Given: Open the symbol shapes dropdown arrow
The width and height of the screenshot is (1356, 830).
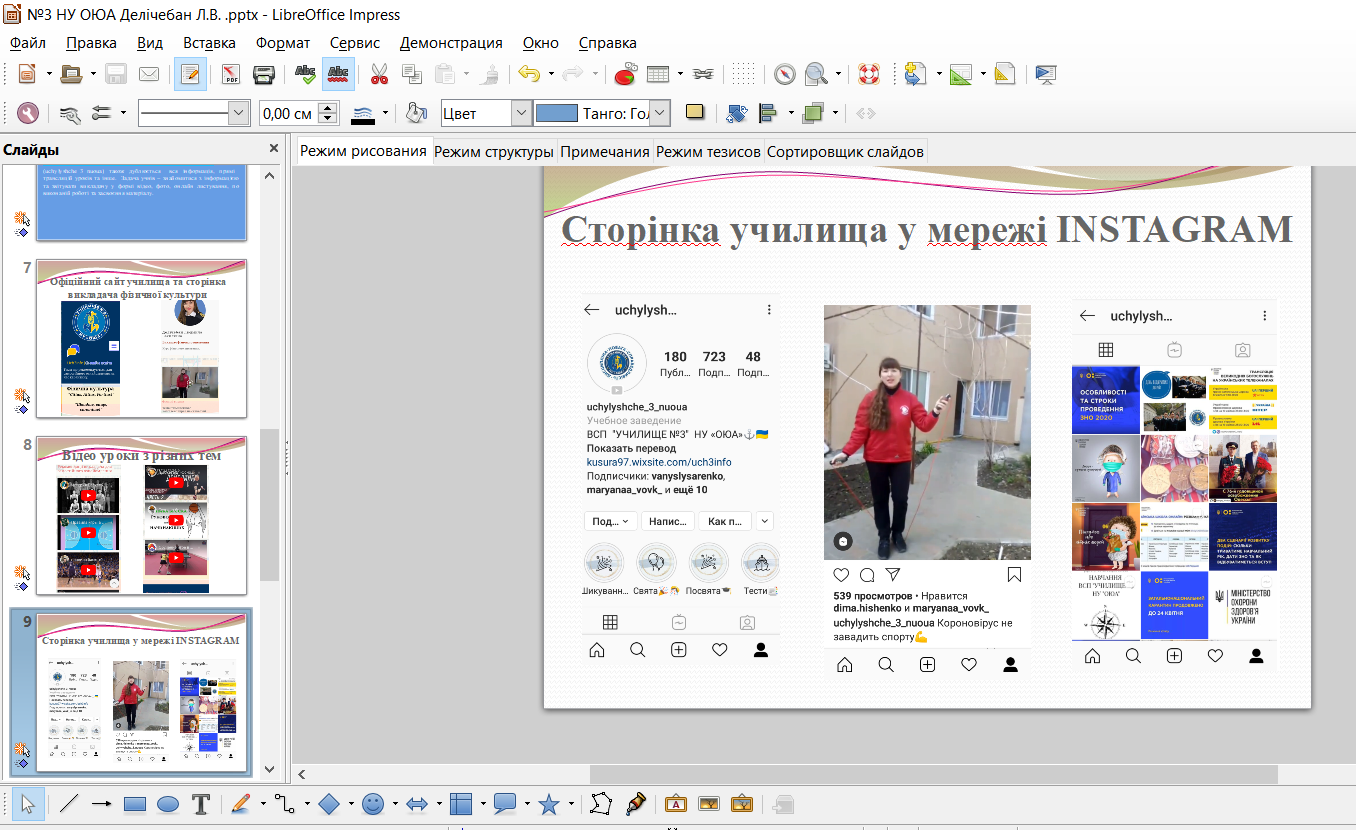Looking at the screenshot, I should [x=396, y=804].
